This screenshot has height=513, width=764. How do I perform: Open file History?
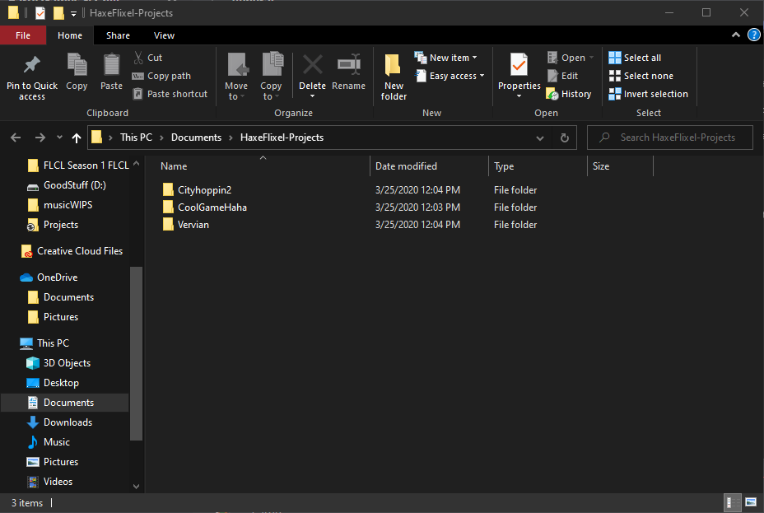coord(569,94)
